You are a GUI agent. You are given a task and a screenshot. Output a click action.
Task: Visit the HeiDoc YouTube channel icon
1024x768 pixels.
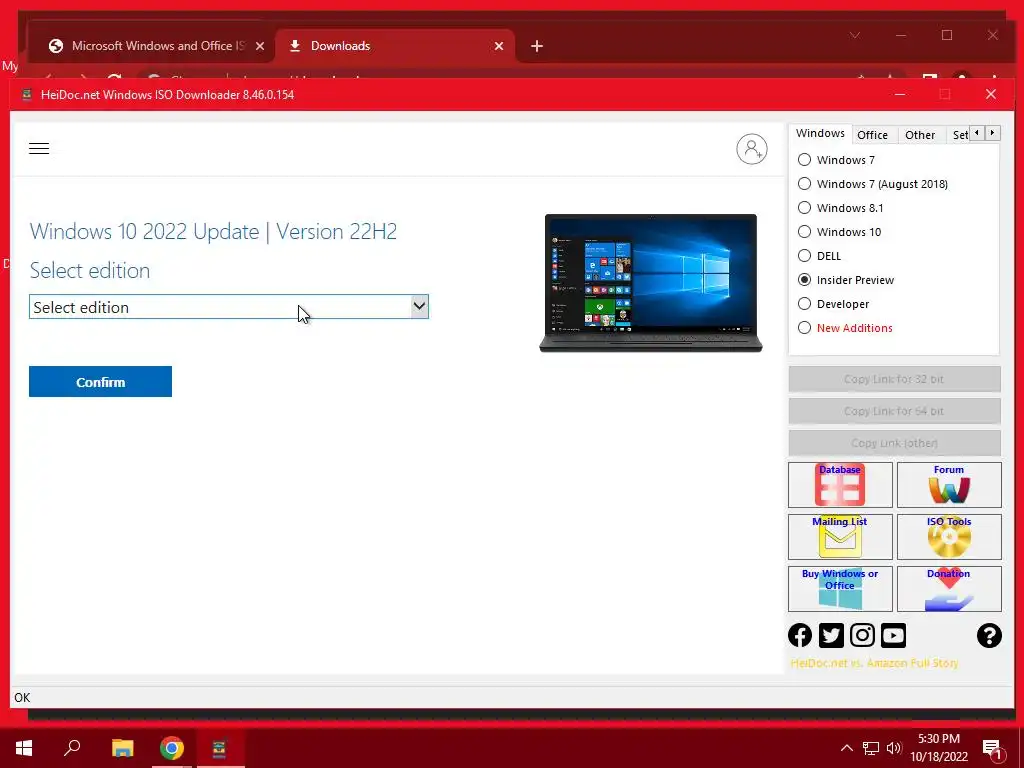click(893, 635)
